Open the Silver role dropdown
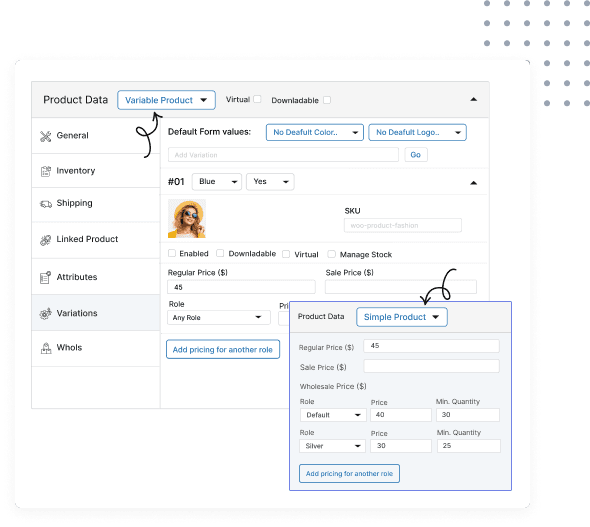This screenshot has width=590, height=527. [332, 446]
